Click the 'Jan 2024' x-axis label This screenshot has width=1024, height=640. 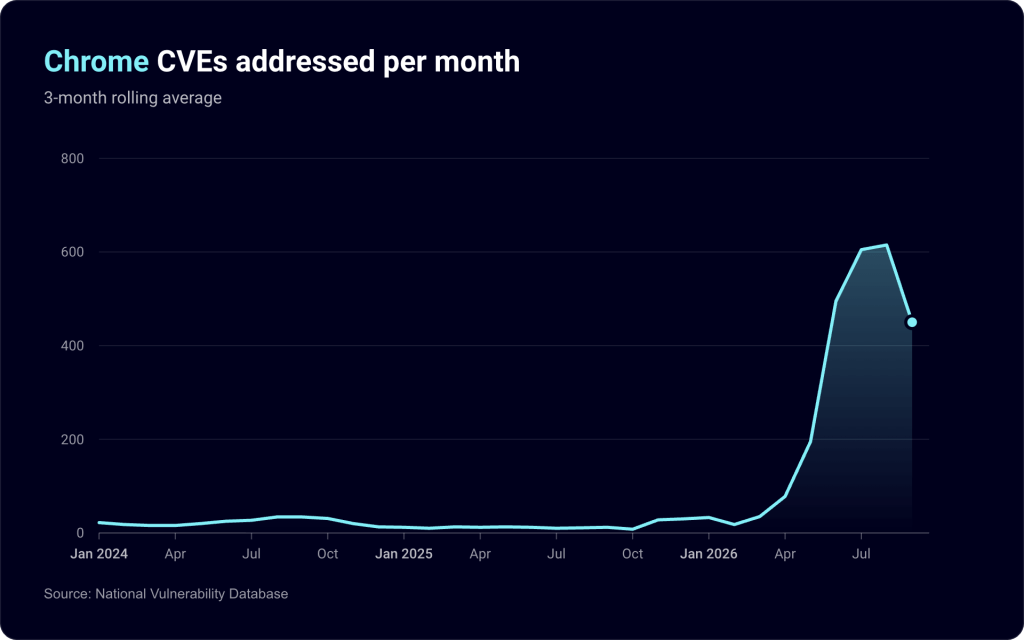point(99,554)
